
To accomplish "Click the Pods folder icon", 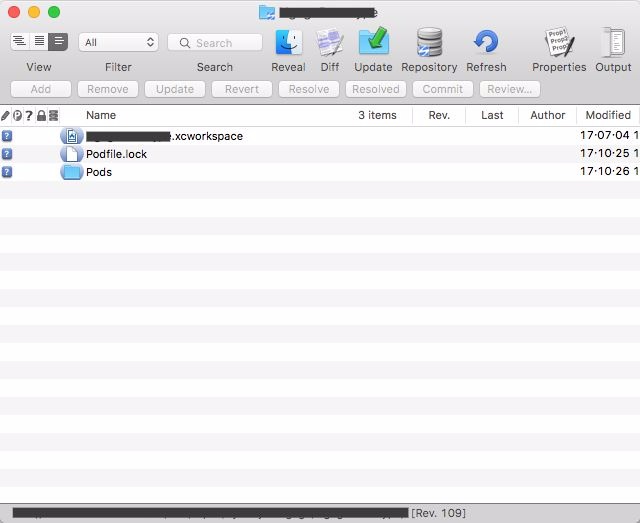I will tap(71, 172).
